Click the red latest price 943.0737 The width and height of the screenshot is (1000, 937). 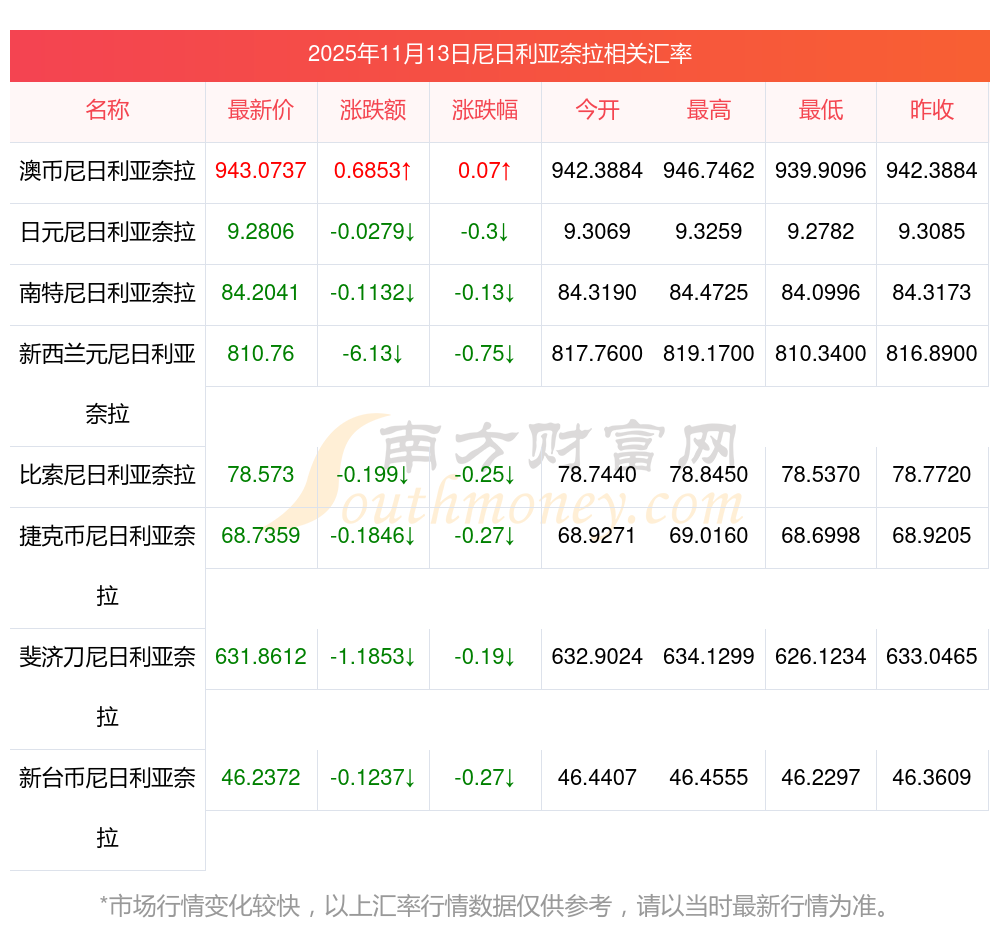tap(261, 171)
